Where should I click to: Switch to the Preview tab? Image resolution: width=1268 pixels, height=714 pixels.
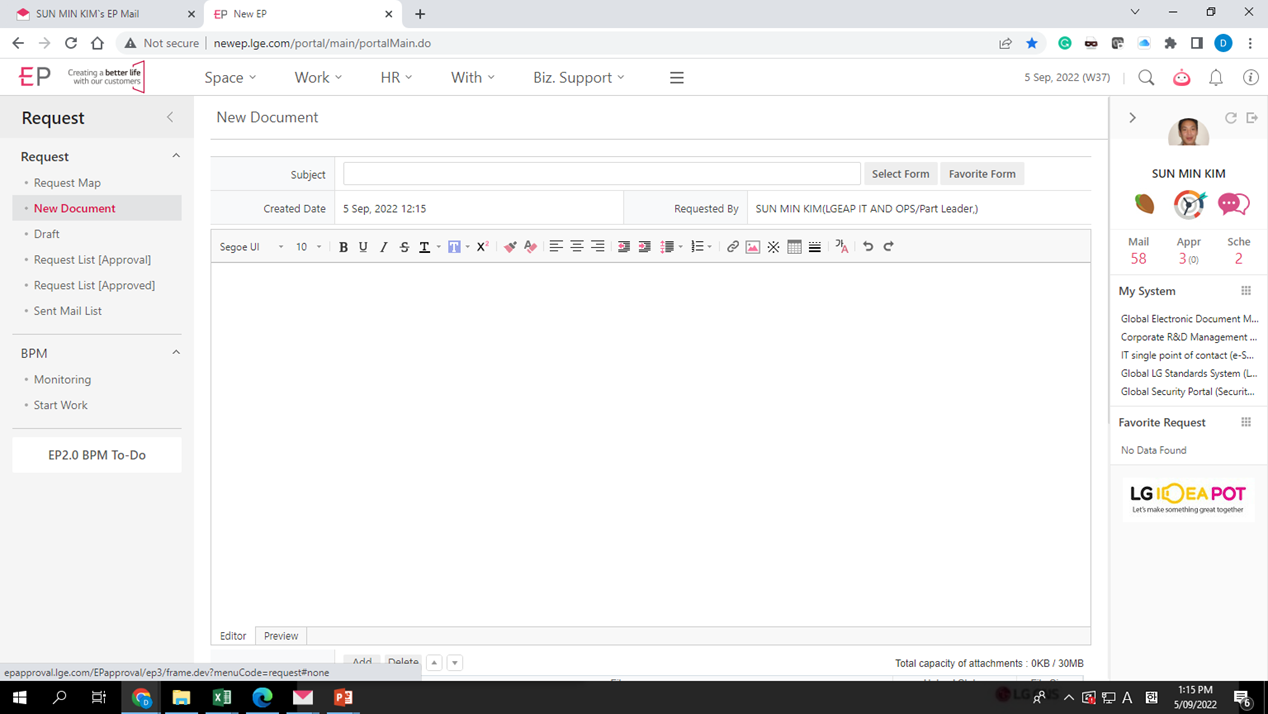click(x=281, y=636)
